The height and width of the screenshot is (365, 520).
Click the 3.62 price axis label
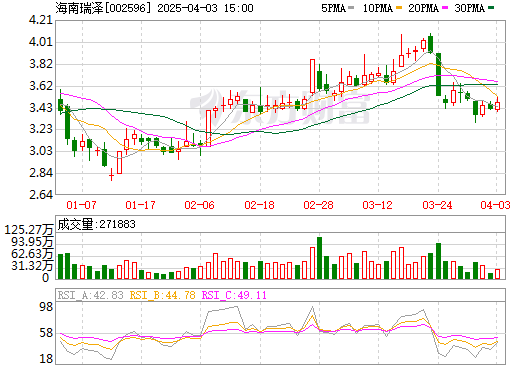(41, 86)
